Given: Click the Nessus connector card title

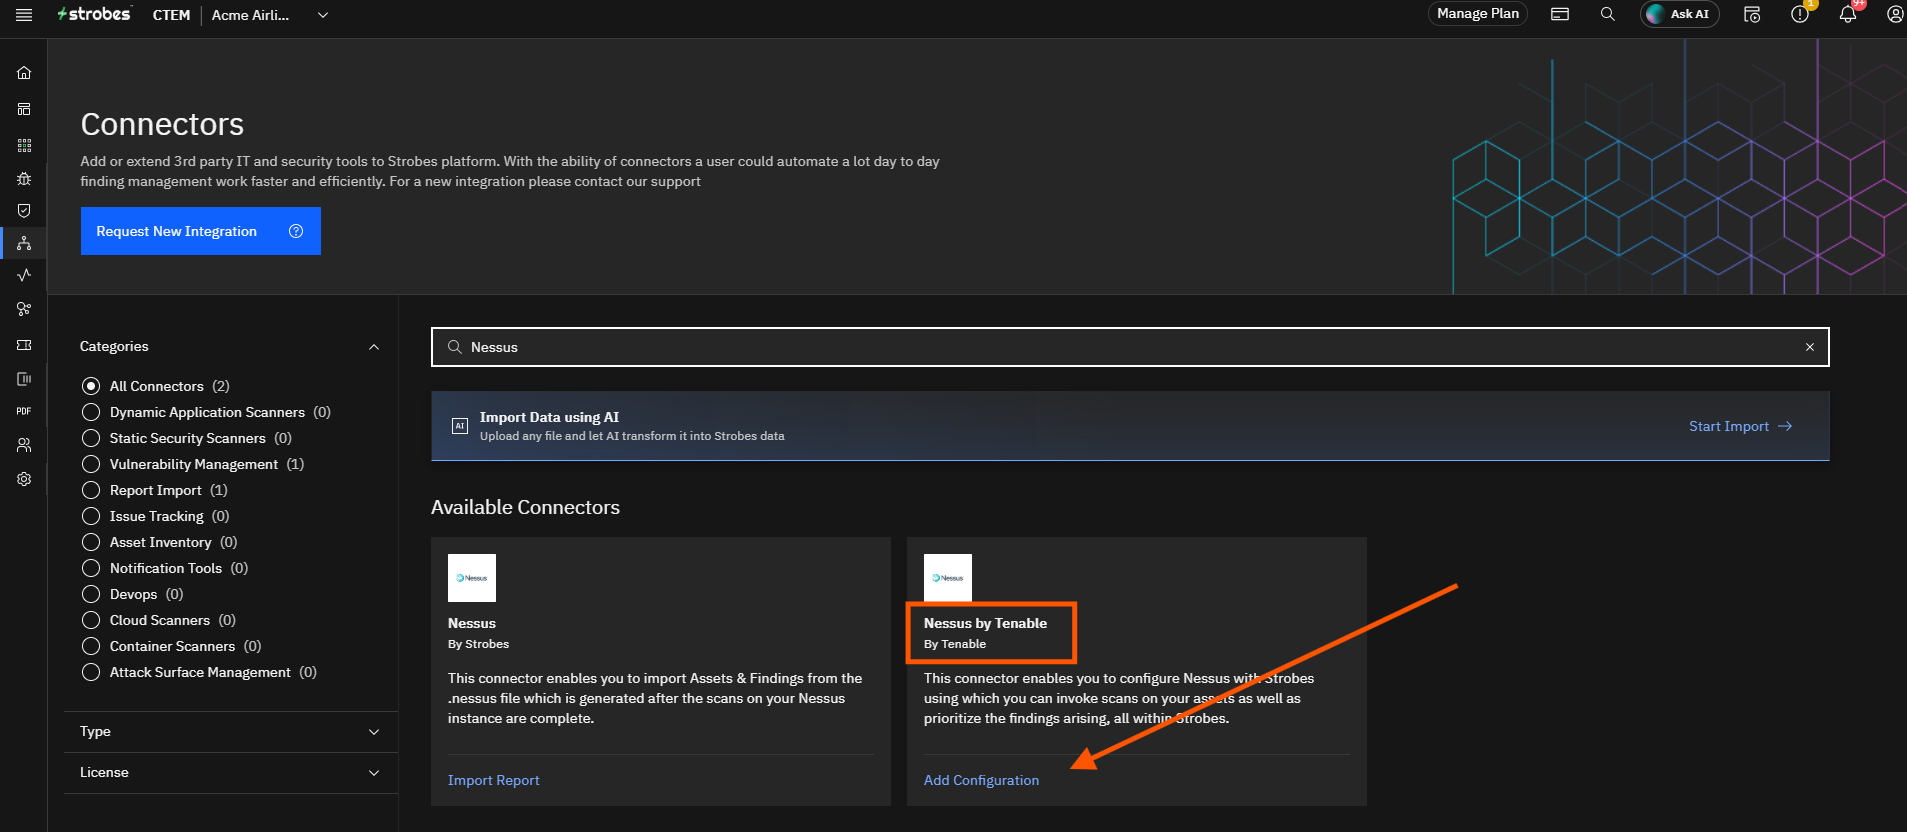Looking at the screenshot, I should pos(472,623).
